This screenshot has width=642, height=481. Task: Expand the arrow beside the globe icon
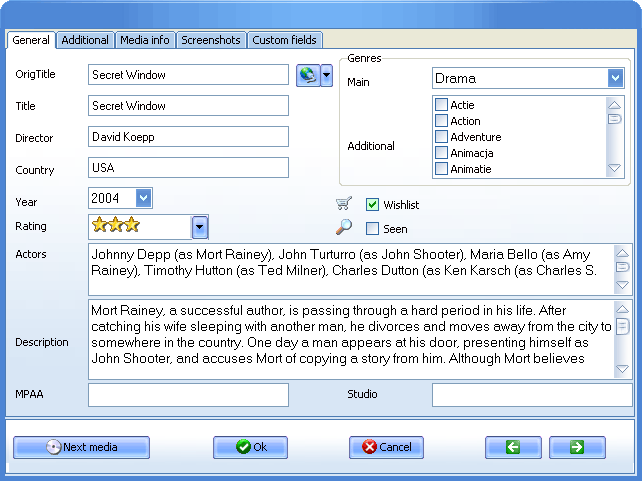(326, 75)
